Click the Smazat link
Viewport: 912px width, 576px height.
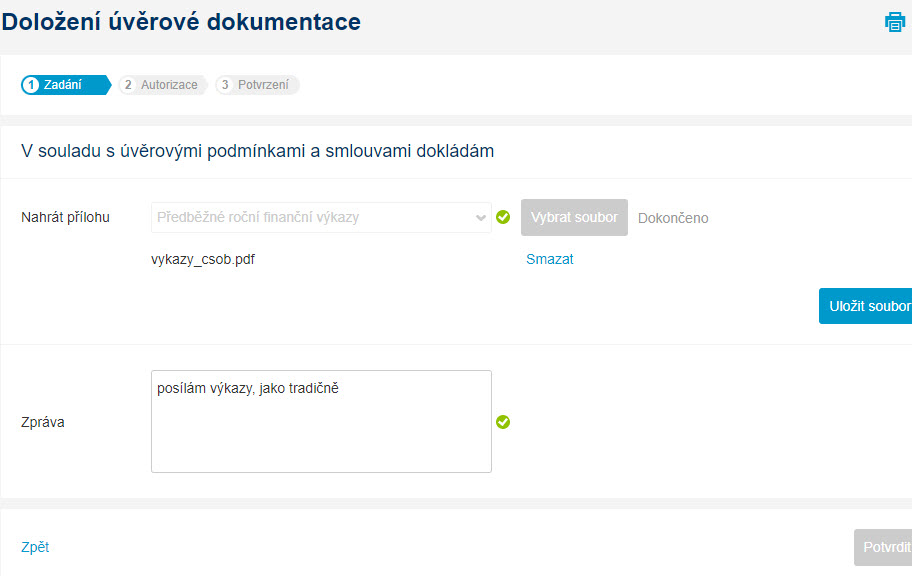pyautogui.click(x=550, y=259)
